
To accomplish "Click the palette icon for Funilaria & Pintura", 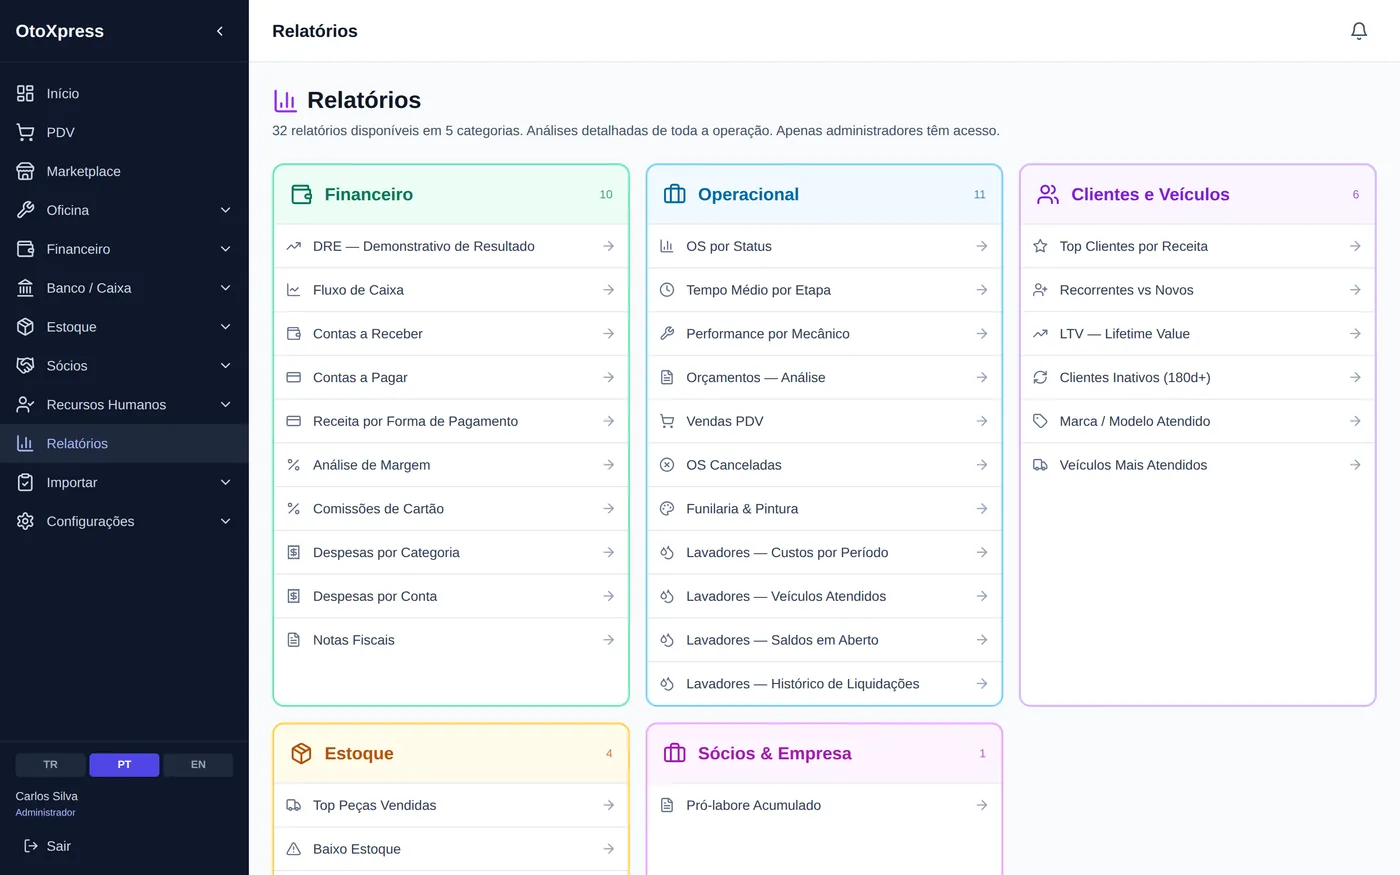I will 667,509.
